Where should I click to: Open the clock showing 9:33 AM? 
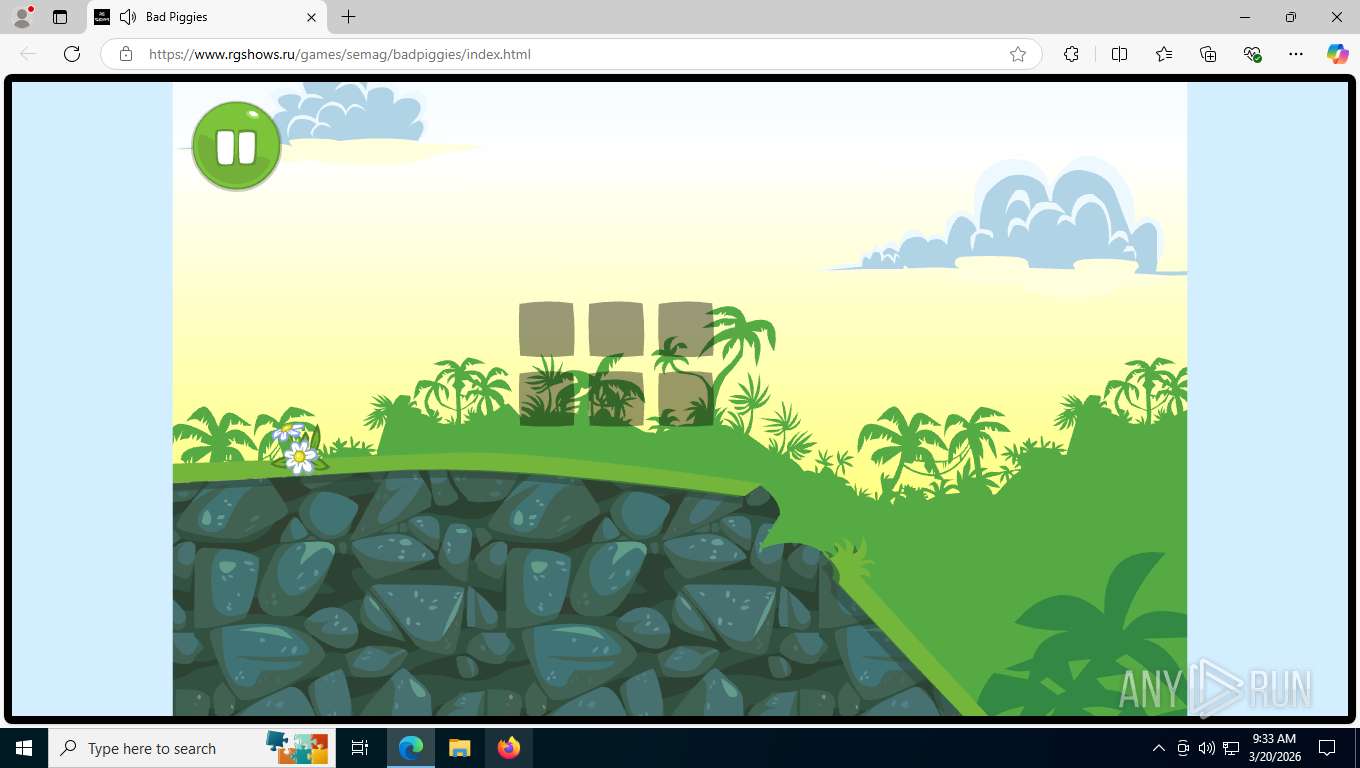(1274, 748)
